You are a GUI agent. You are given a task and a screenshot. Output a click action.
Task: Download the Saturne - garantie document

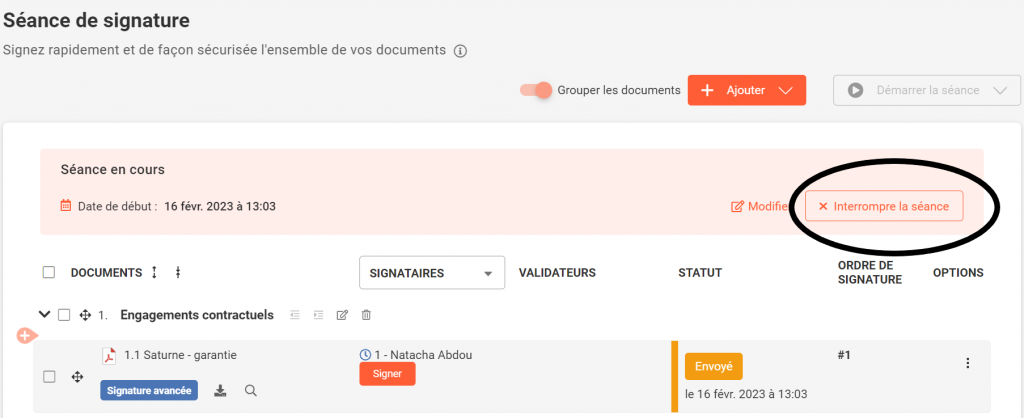(x=221, y=390)
